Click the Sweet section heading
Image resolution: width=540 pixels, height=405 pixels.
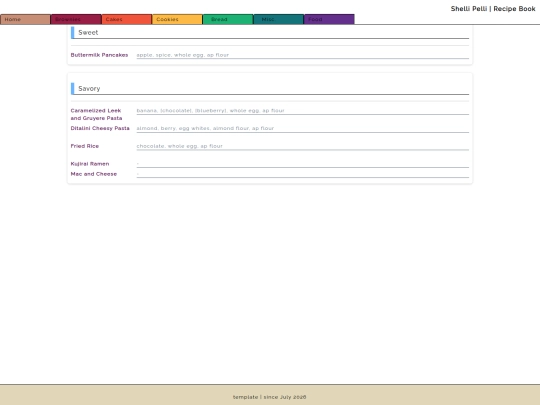point(88,32)
